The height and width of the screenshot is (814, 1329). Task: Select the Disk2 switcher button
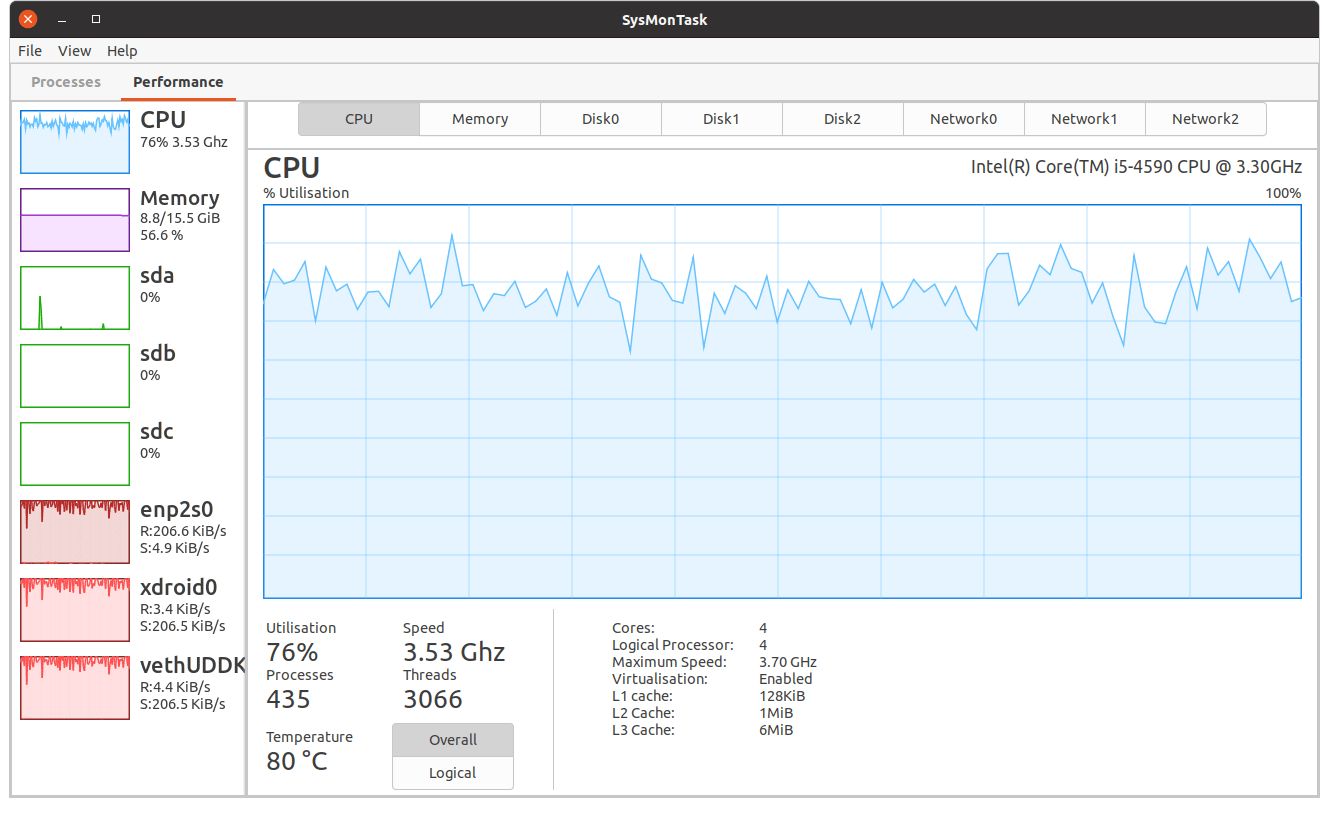842,119
